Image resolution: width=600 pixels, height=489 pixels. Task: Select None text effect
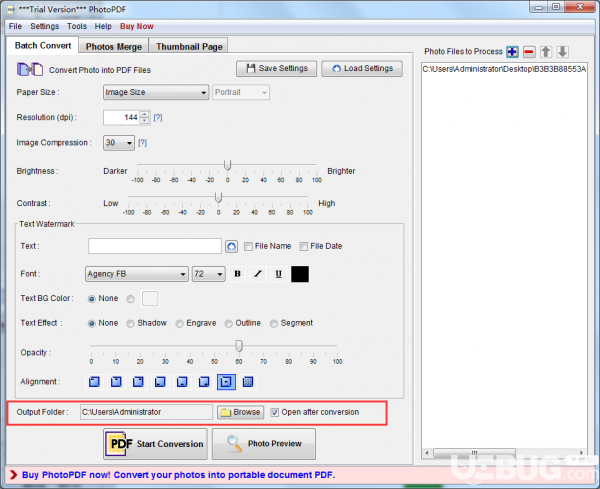pos(91,324)
